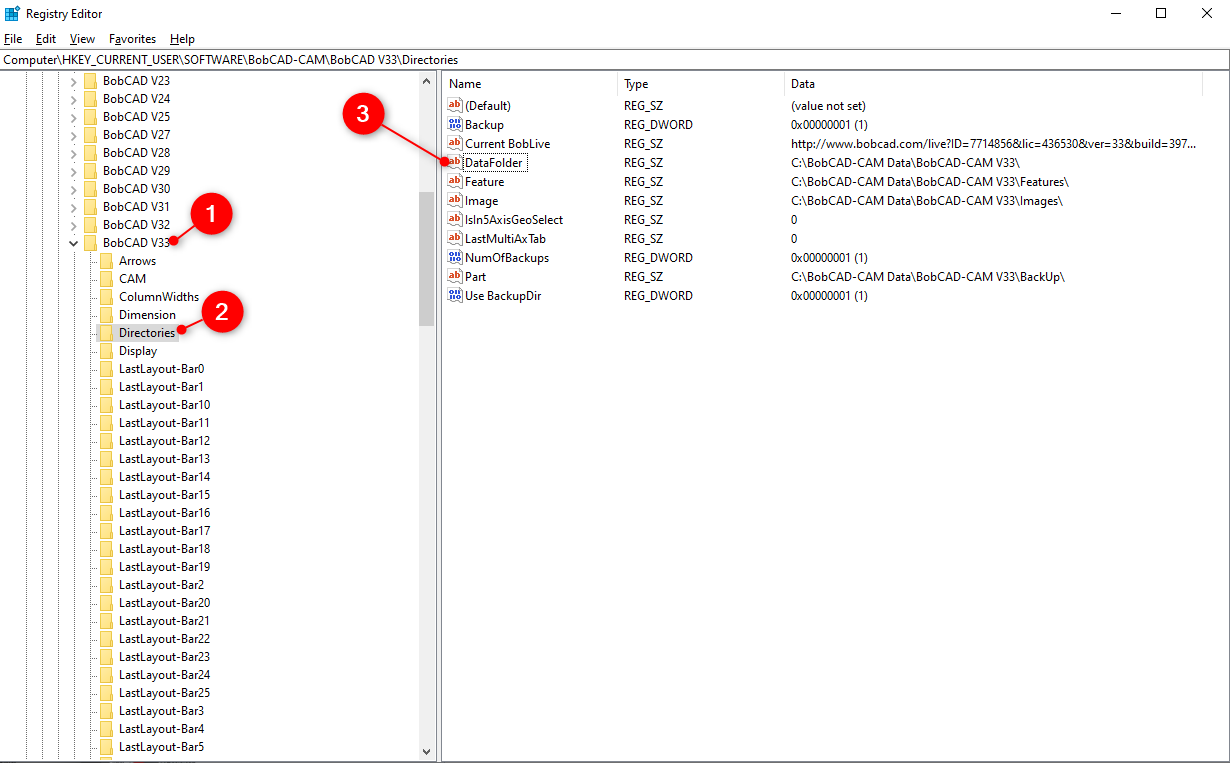Click the DataFolder string value icon
1230x763 pixels.
point(455,162)
